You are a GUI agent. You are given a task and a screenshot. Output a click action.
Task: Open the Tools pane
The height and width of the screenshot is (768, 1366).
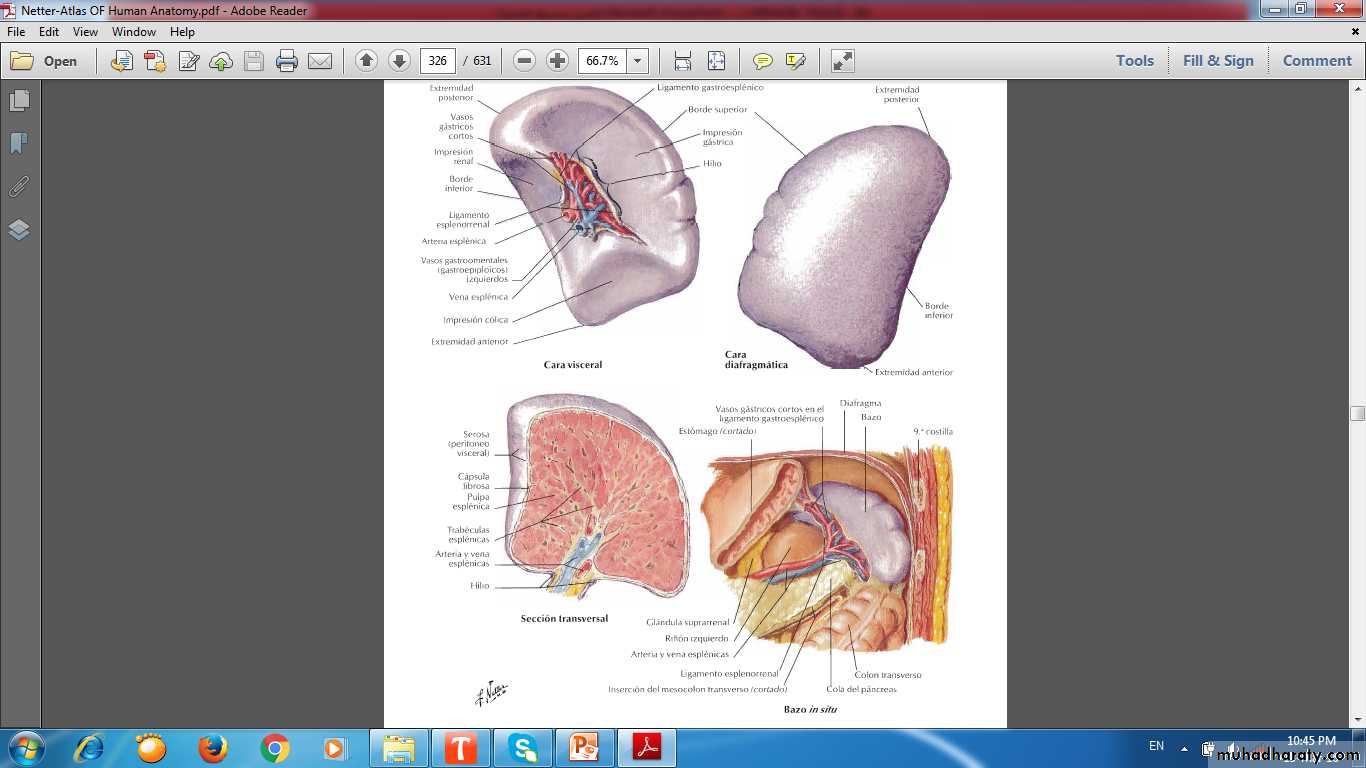pyautogui.click(x=1135, y=61)
